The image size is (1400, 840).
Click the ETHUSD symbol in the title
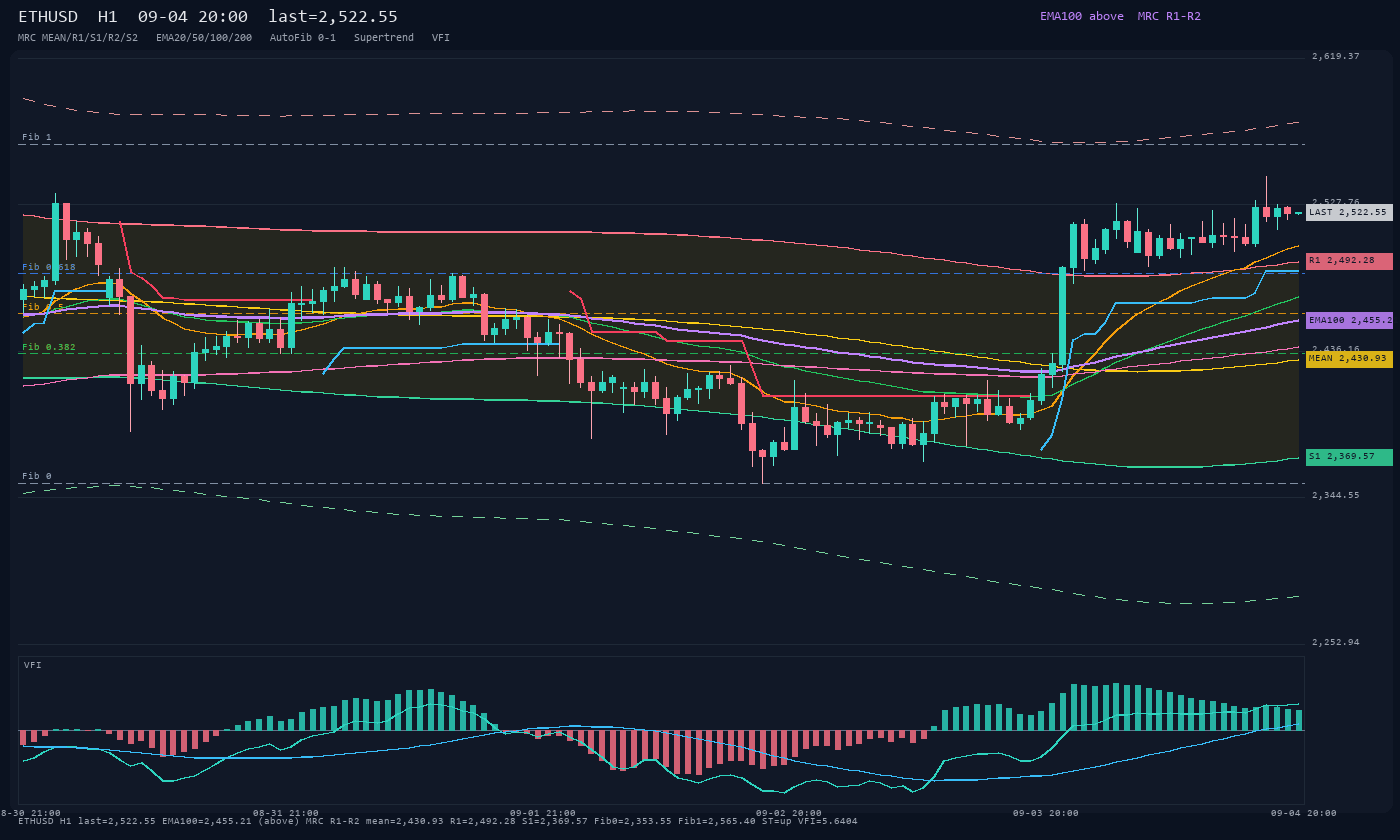point(50,17)
